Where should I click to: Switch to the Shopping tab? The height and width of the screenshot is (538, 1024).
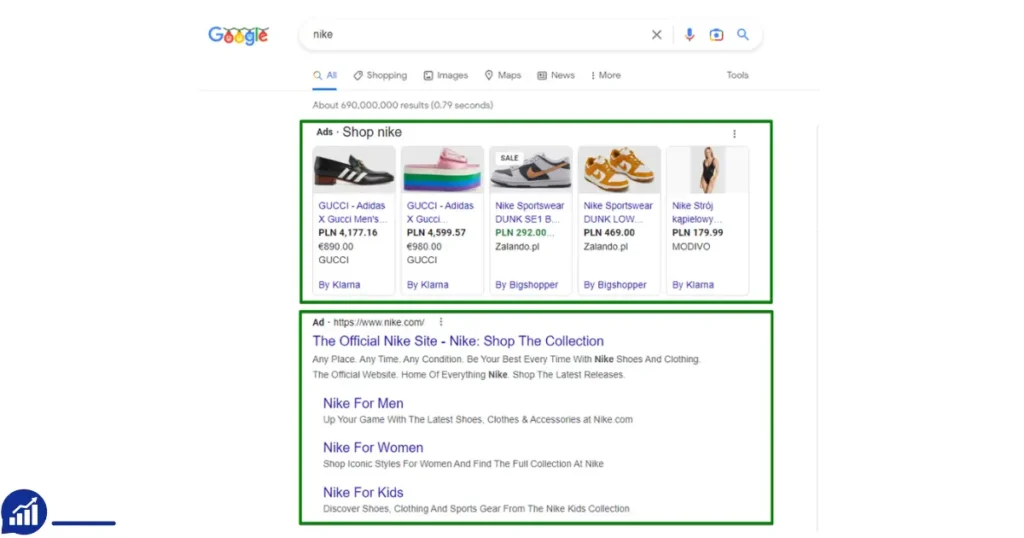pyautogui.click(x=380, y=76)
